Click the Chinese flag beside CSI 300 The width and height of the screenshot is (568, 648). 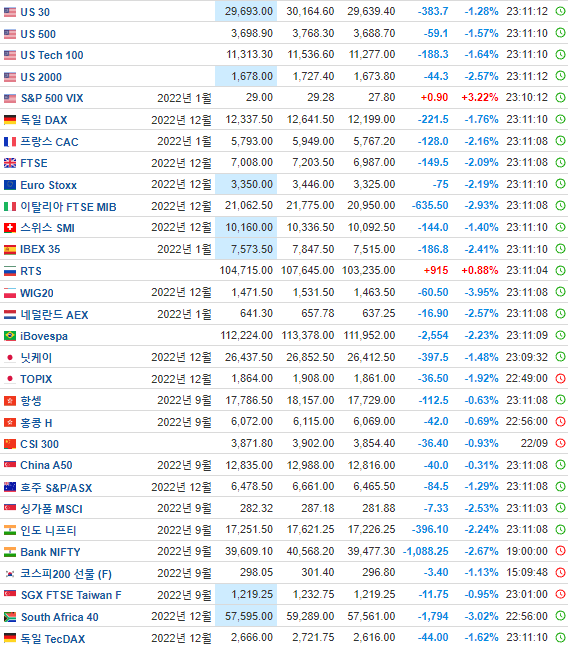click(x=10, y=444)
